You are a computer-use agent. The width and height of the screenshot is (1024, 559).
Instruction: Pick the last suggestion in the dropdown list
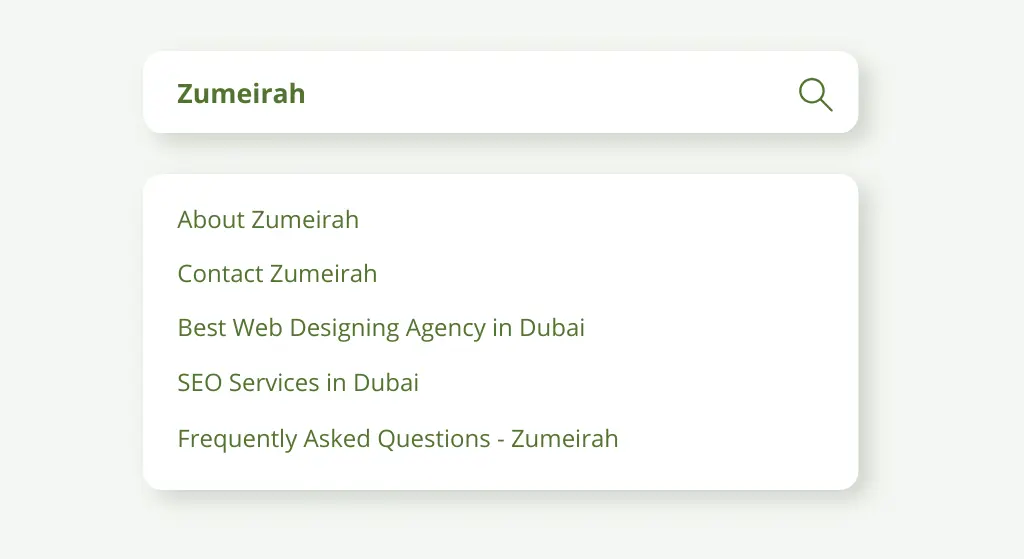398,438
